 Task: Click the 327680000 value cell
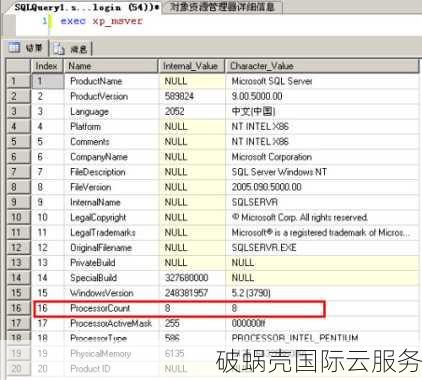192,278
